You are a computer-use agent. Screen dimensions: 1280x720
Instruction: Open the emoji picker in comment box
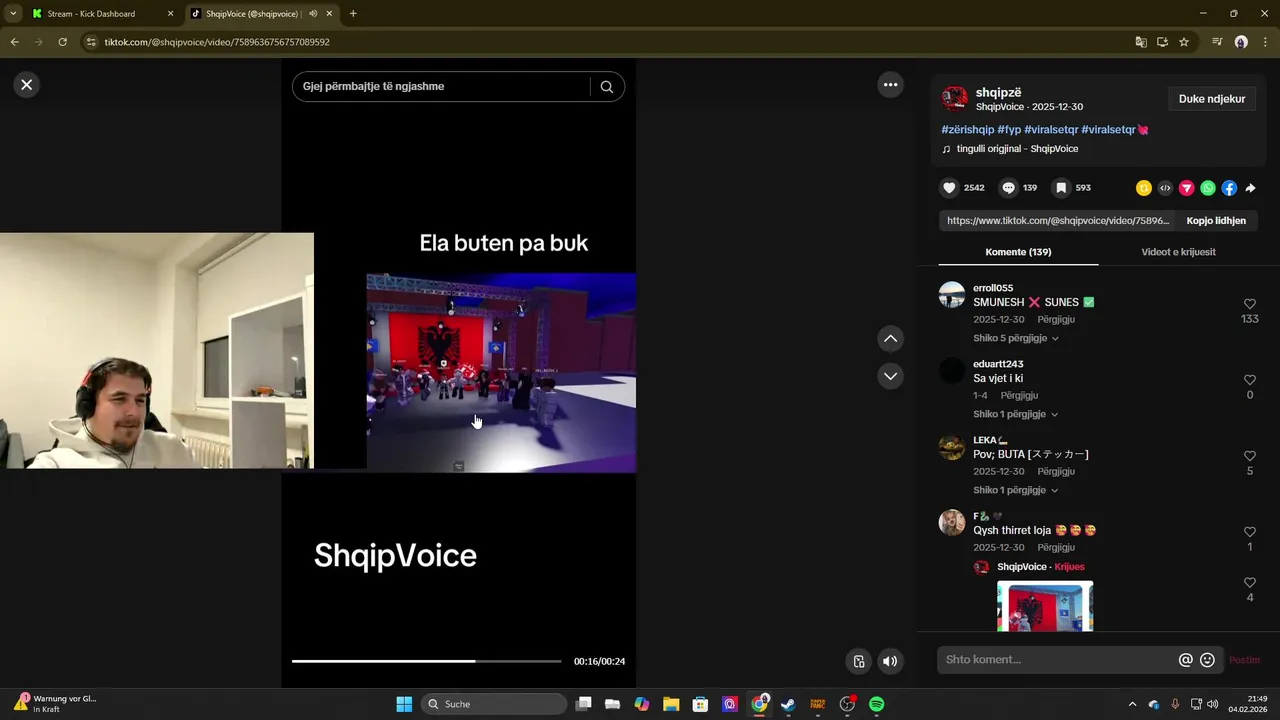(x=1207, y=660)
